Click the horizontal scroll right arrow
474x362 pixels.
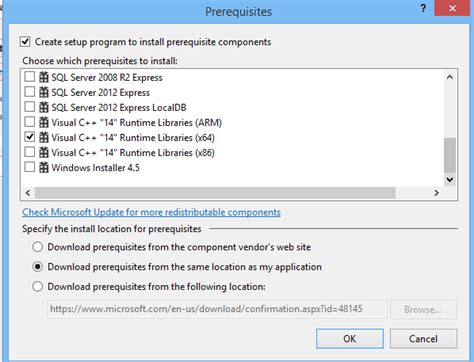pos(436,193)
